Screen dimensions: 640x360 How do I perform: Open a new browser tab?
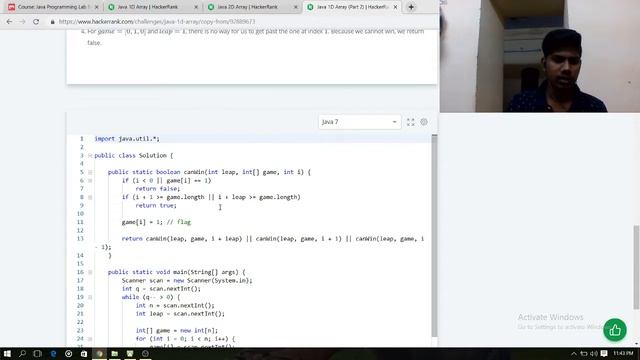tap(411, 7)
